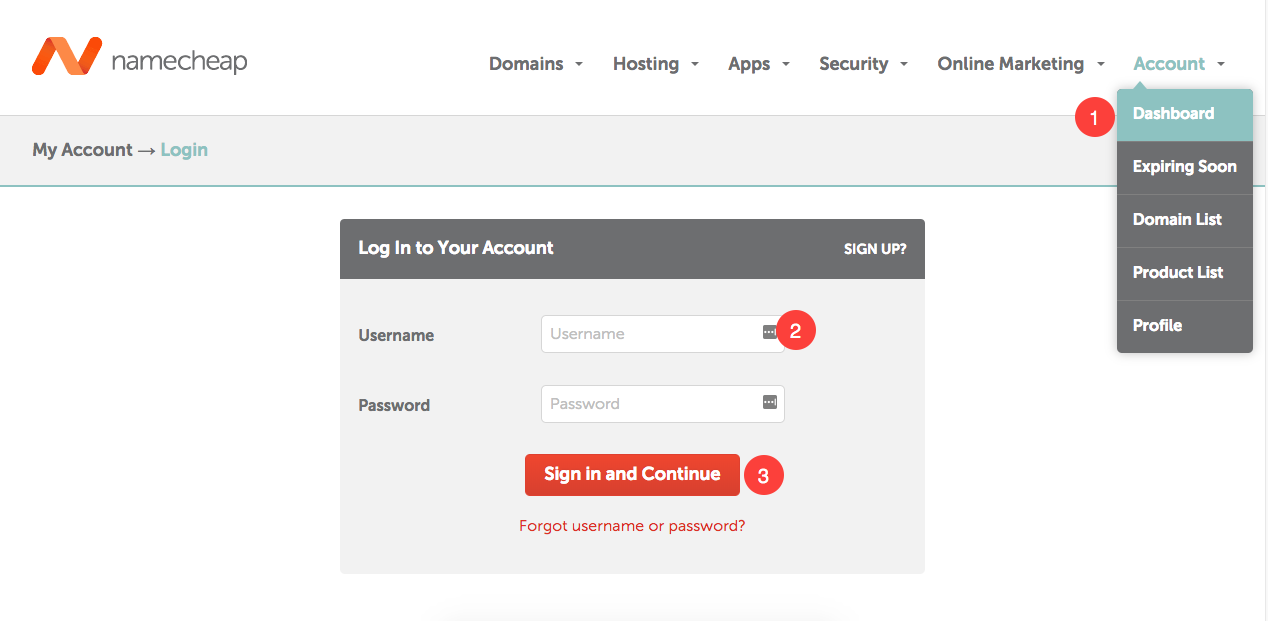Screen dimensions: 1268x621
Task: Click the Account menu
Action: [x=1179, y=64]
